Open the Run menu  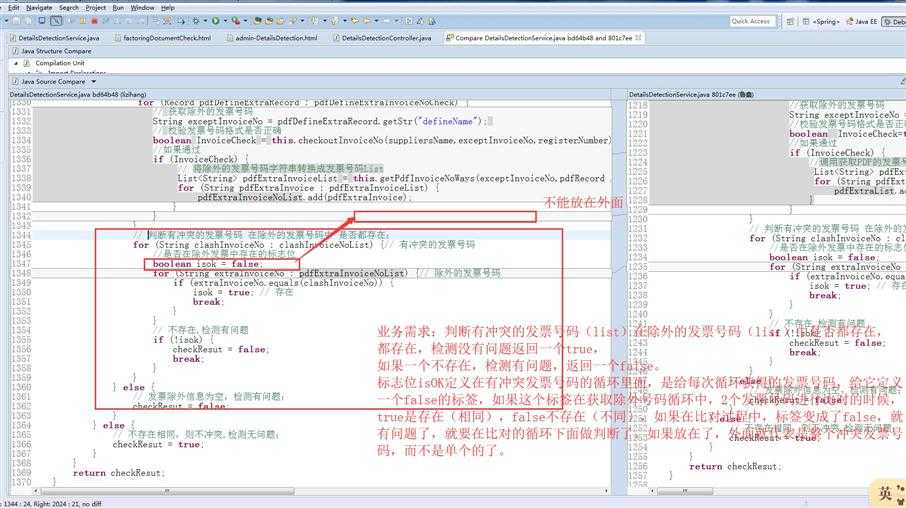pos(118,8)
